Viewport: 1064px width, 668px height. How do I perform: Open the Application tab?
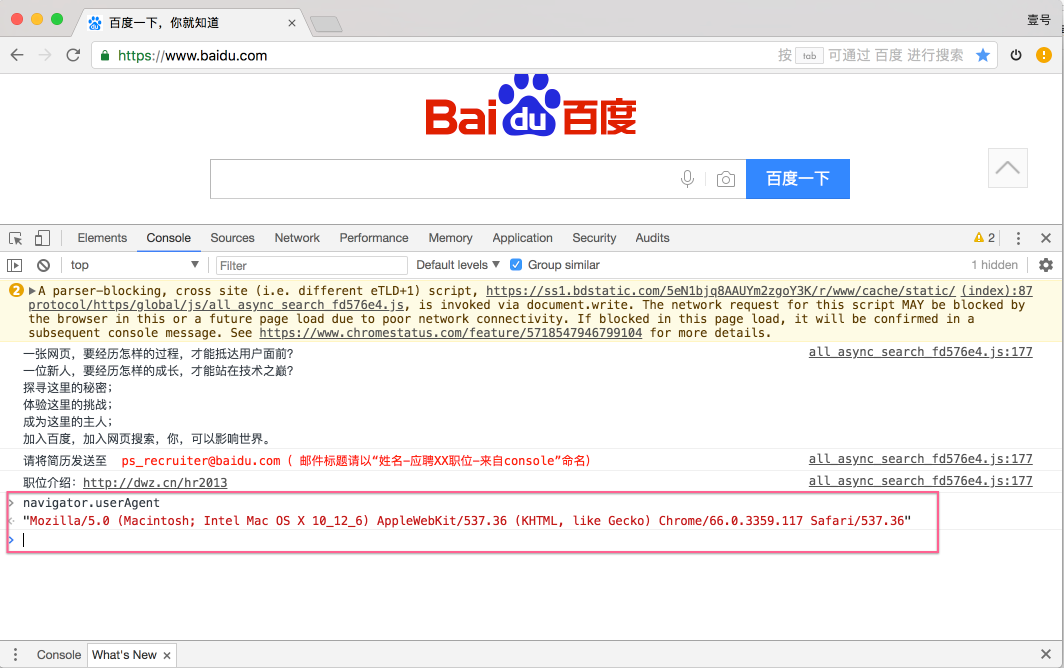(x=522, y=238)
